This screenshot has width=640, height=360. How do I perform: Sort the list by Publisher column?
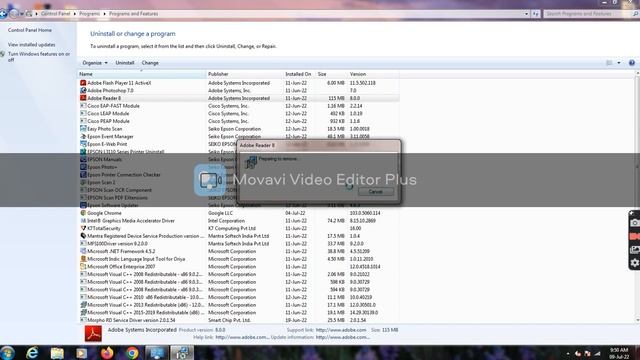pos(245,74)
